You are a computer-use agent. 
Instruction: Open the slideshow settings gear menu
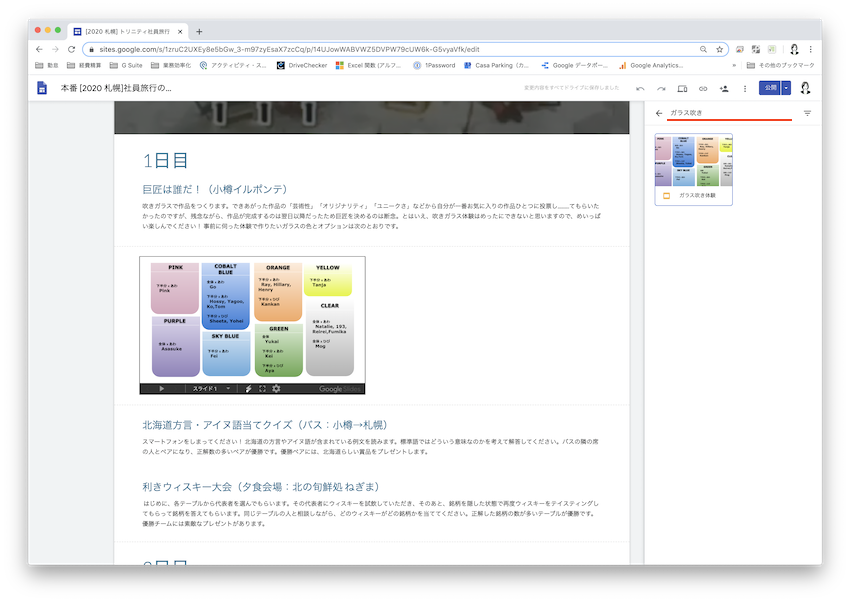pyautogui.click(x=276, y=388)
